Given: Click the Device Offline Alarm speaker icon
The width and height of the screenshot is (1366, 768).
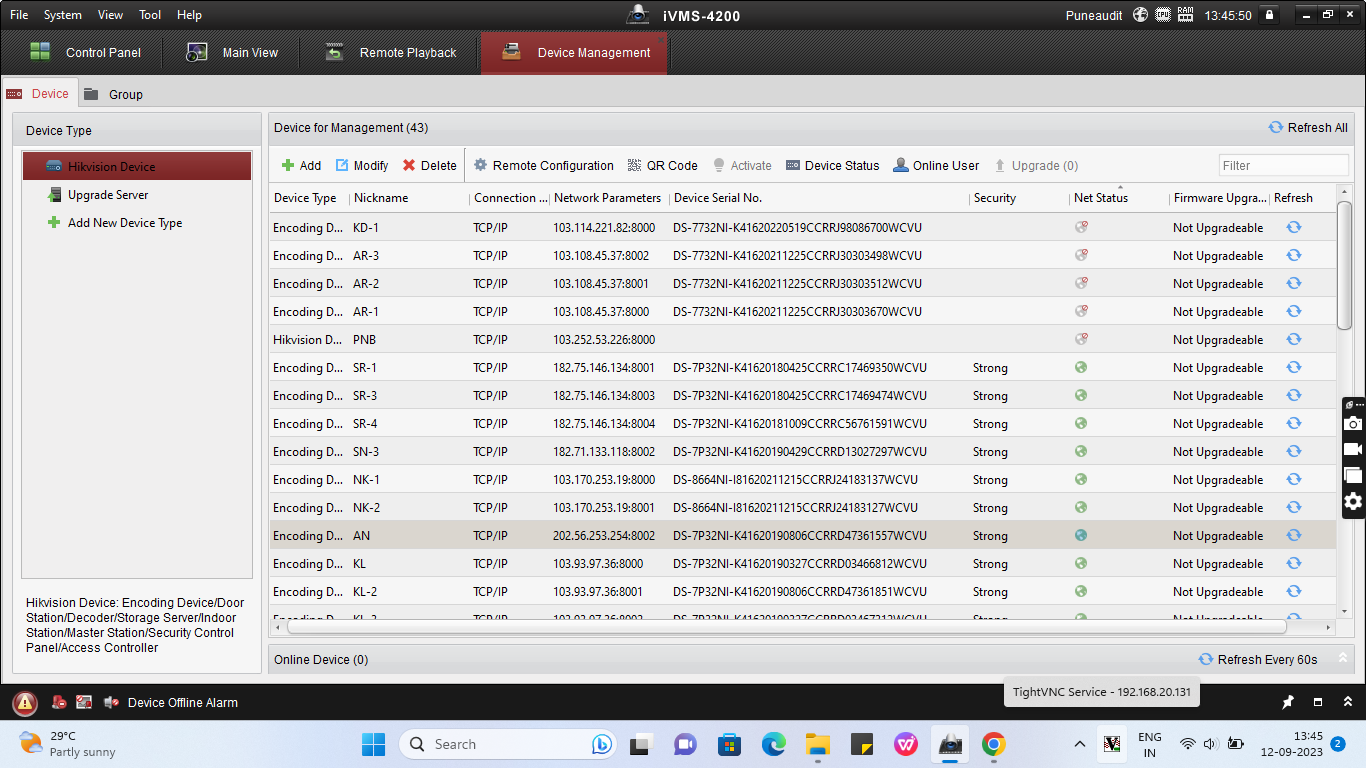Looking at the screenshot, I should pyautogui.click(x=111, y=703).
